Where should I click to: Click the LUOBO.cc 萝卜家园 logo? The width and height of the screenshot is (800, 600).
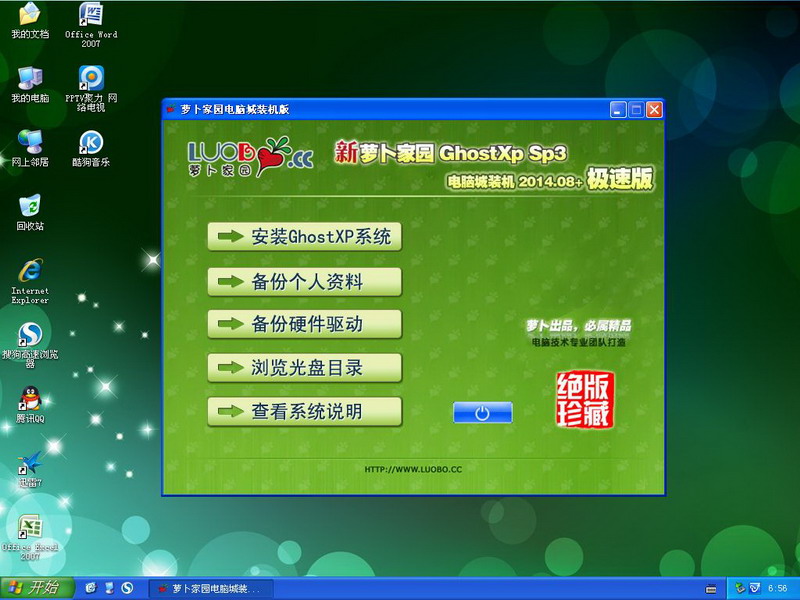pos(250,157)
